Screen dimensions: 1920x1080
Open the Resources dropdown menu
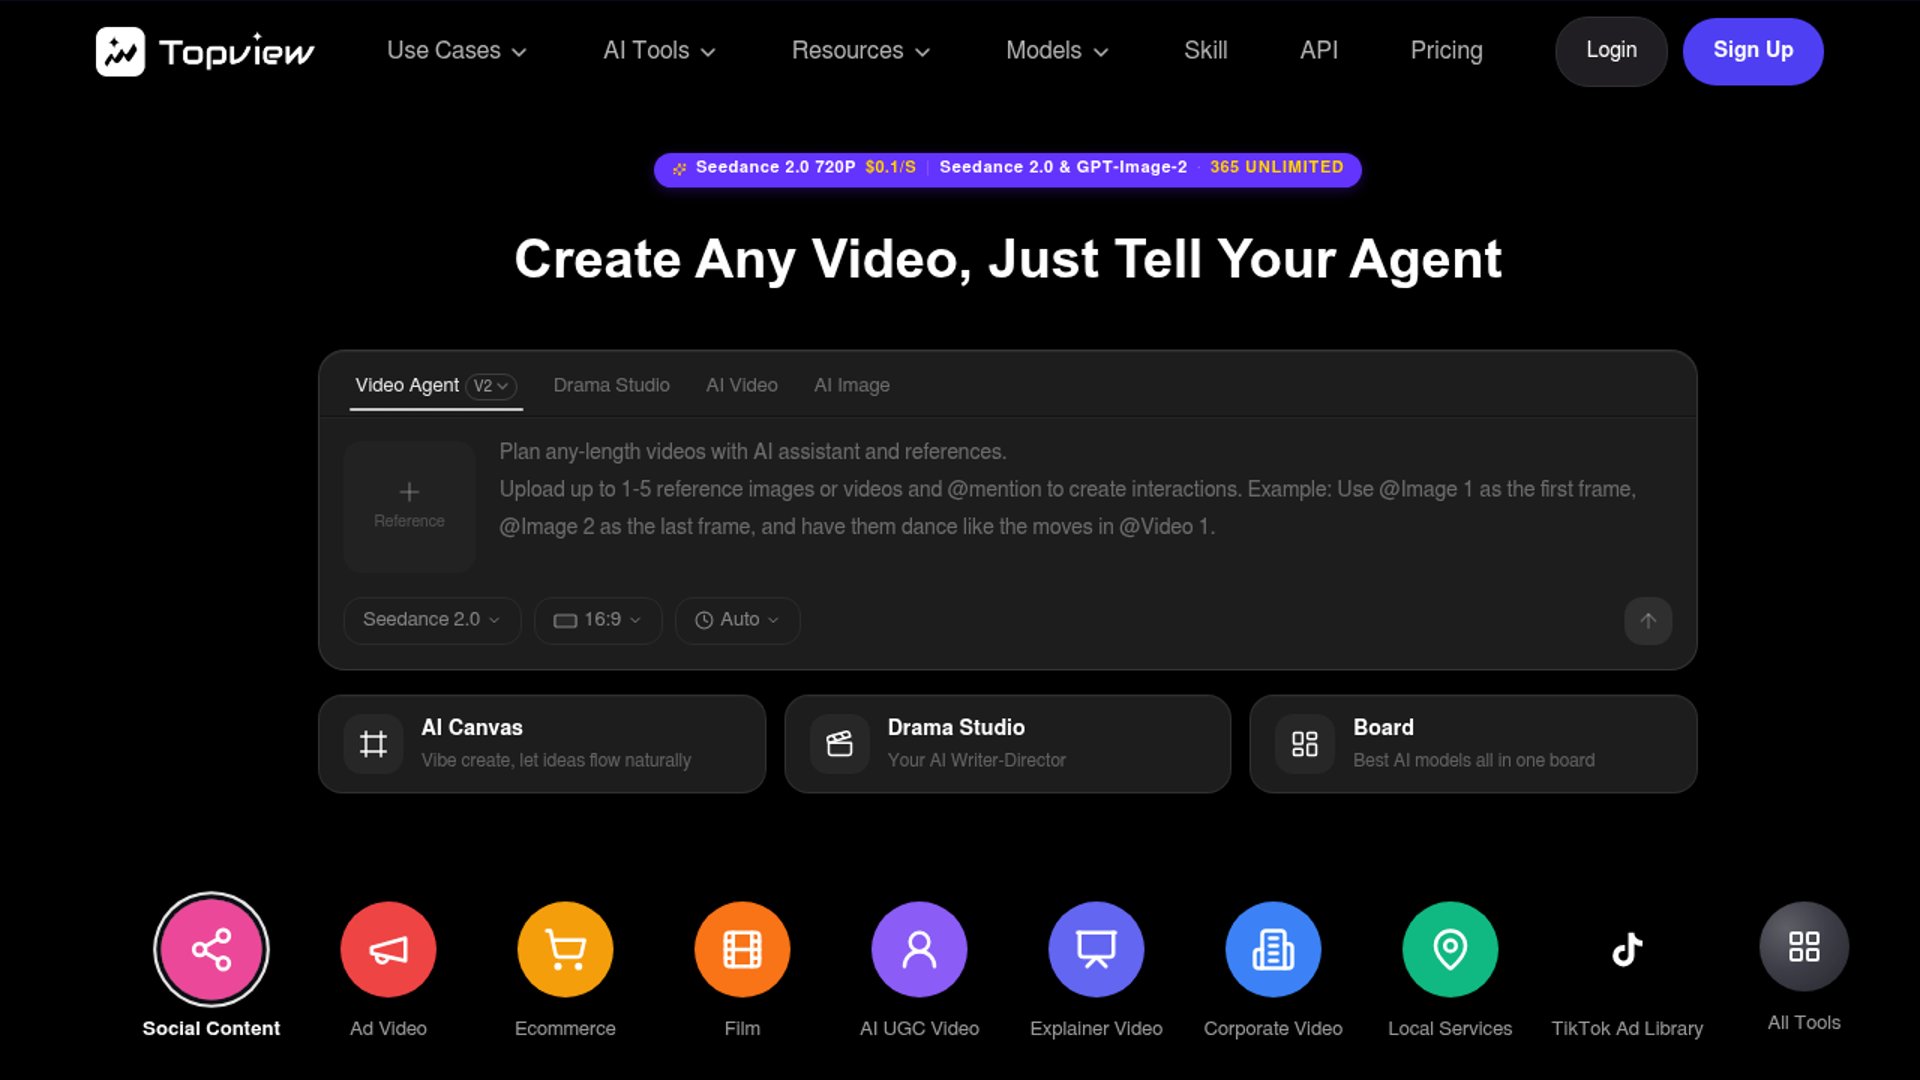coord(860,51)
